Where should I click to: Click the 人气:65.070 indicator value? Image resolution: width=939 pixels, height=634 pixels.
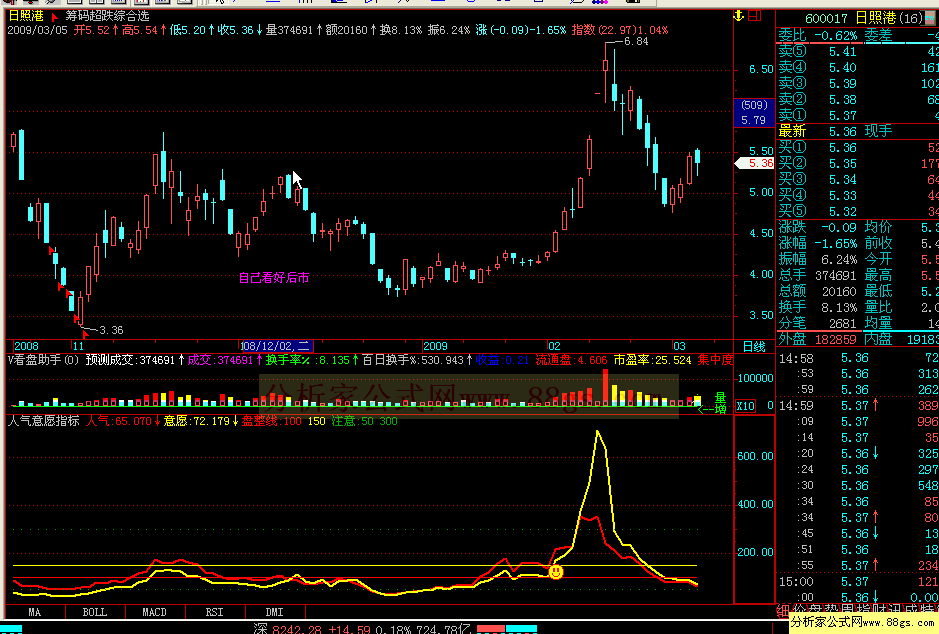123,421
